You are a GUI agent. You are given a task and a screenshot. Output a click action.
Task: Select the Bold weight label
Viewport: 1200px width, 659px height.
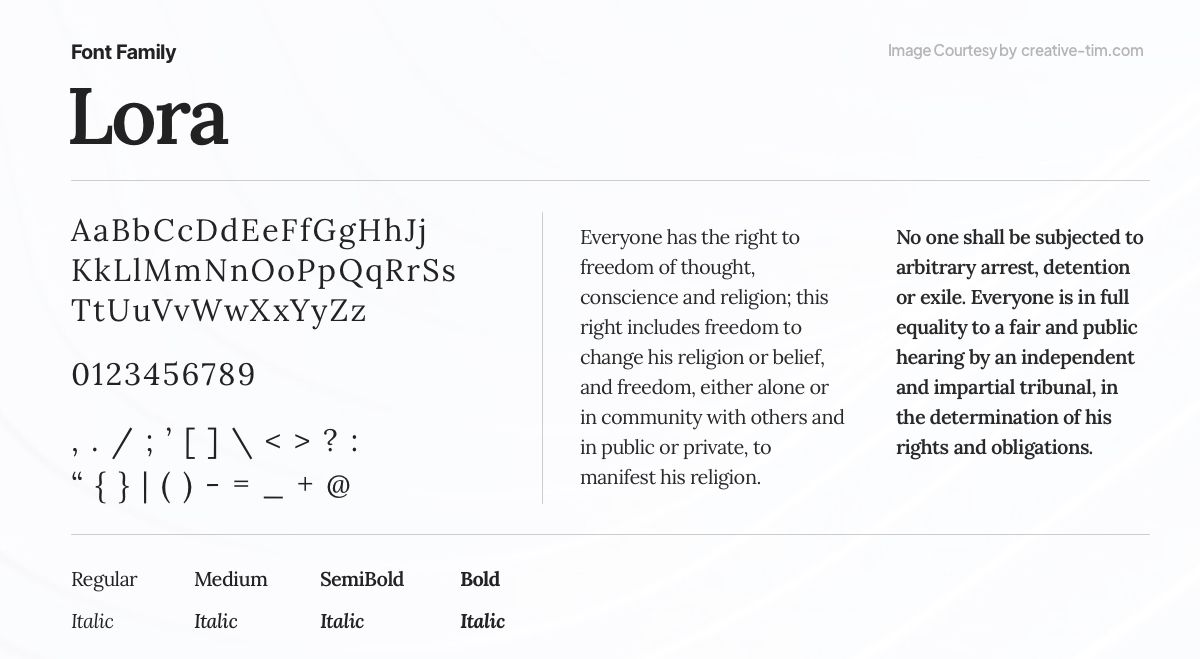(x=480, y=579)
